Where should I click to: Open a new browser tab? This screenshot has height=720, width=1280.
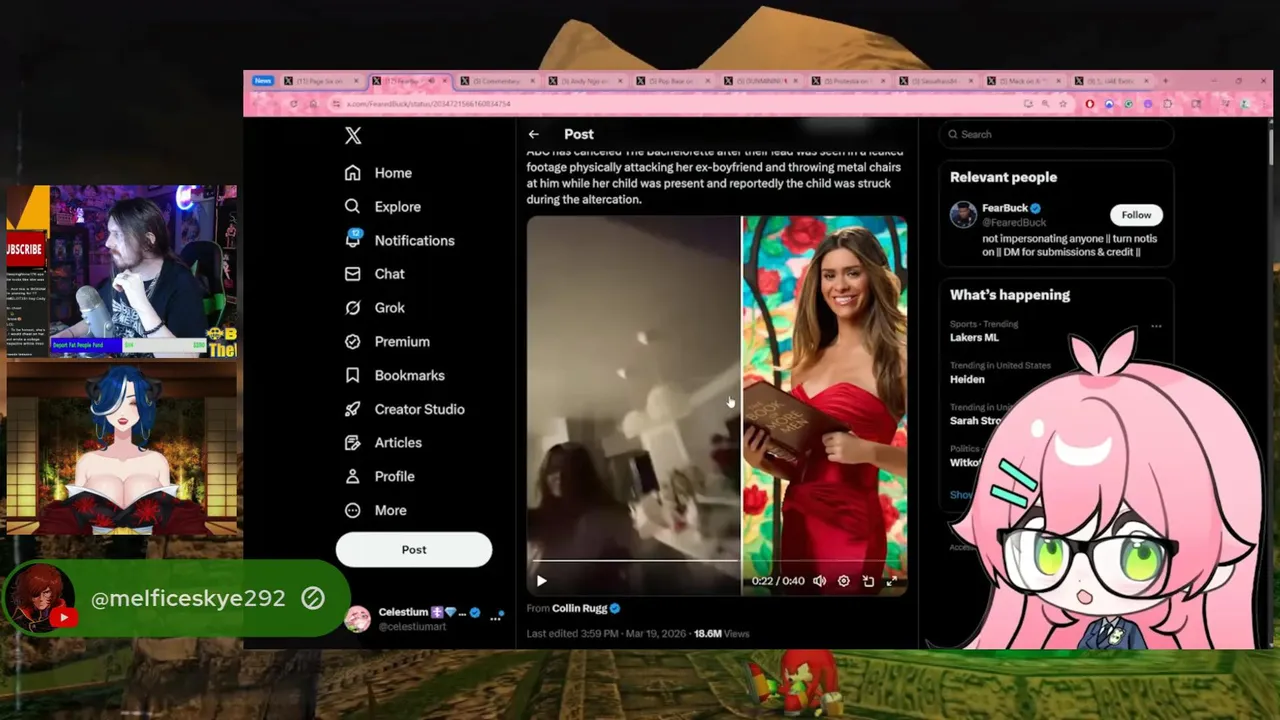click(x=1165, y=81)
